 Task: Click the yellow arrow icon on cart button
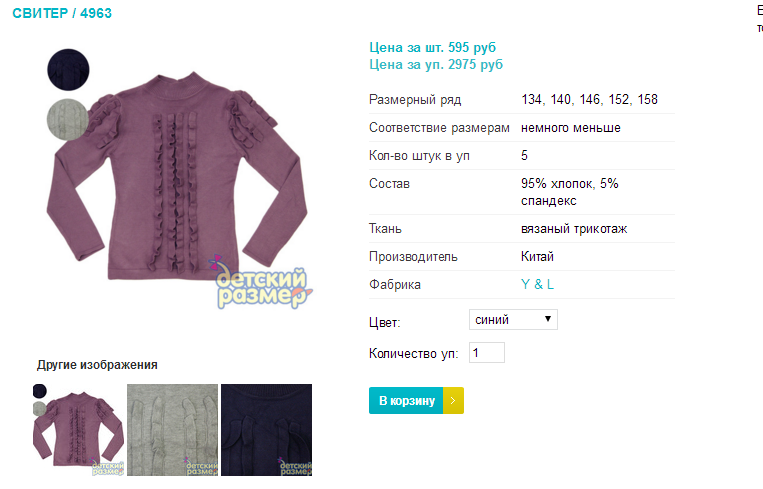point(453,400)
